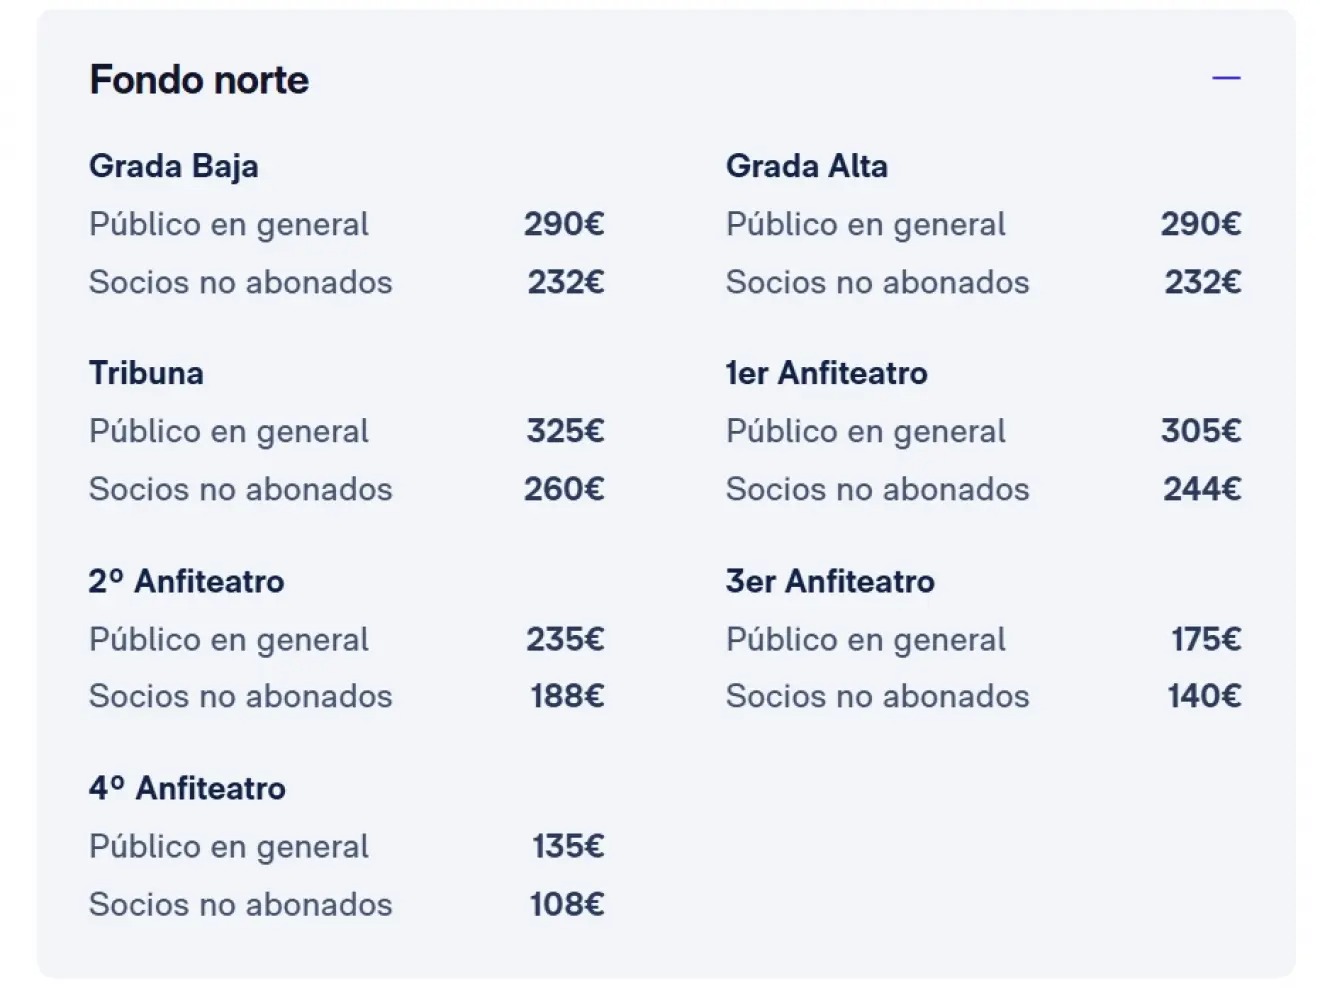This screenshot has width=1320, height=988.
Task: Select the Grada Alta section title
Action: tap(806, 166)
